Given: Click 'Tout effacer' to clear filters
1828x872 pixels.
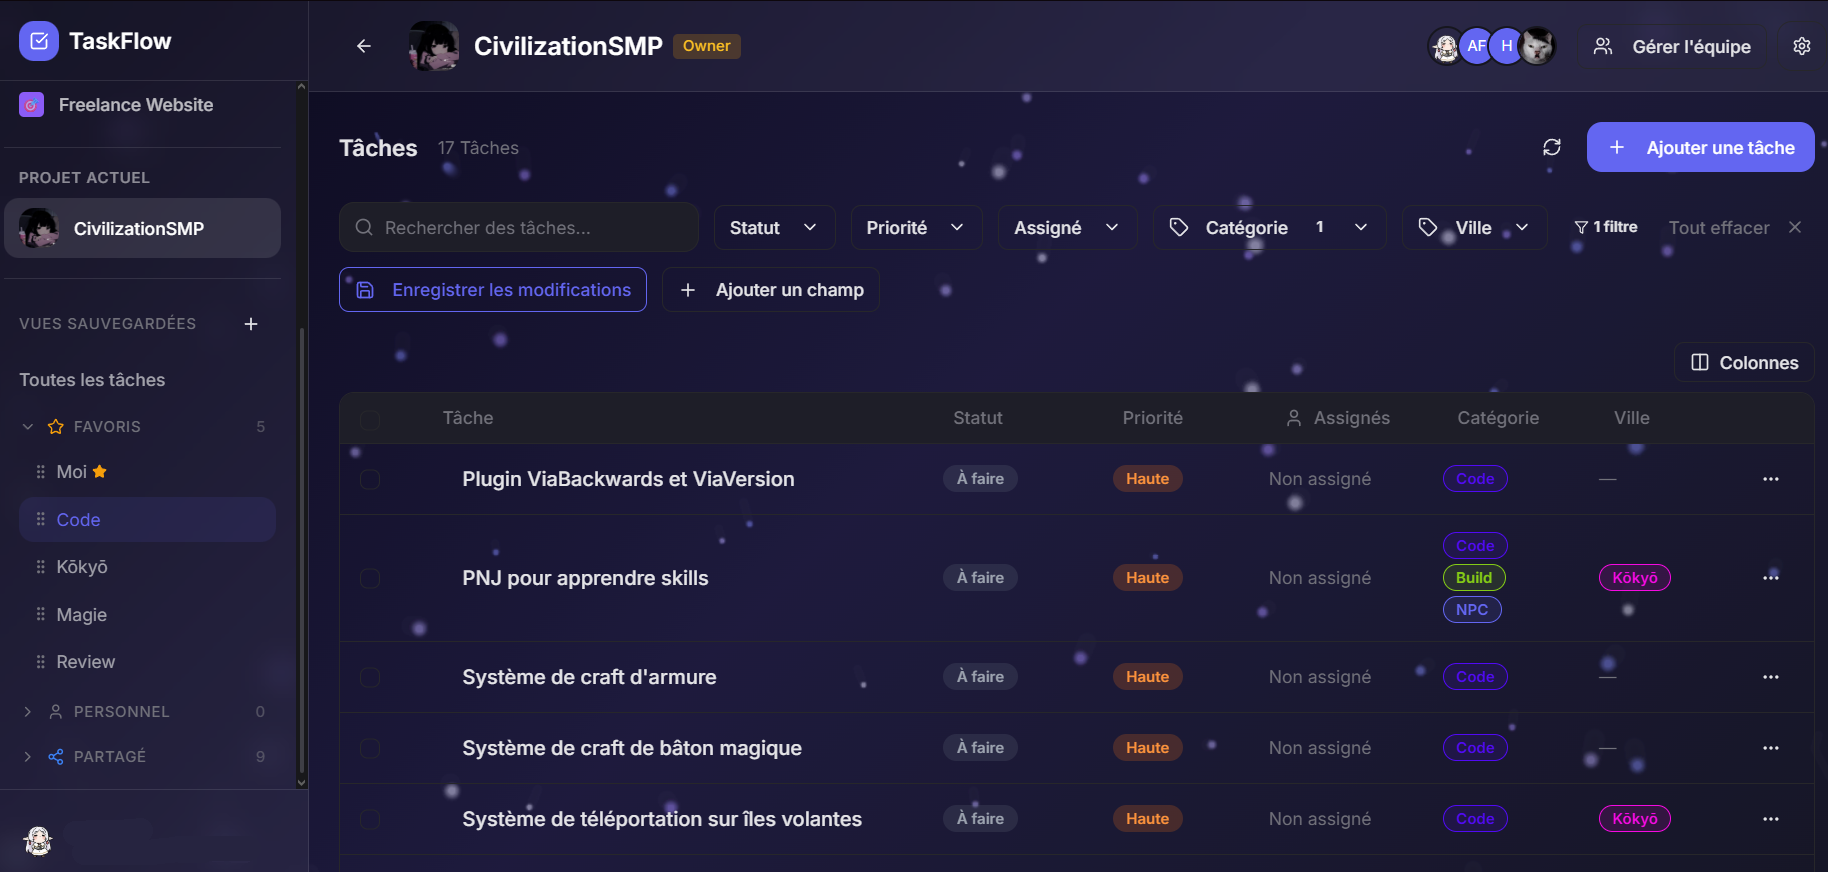Looking at the screenshot, I should click(x=1719, y=227).
